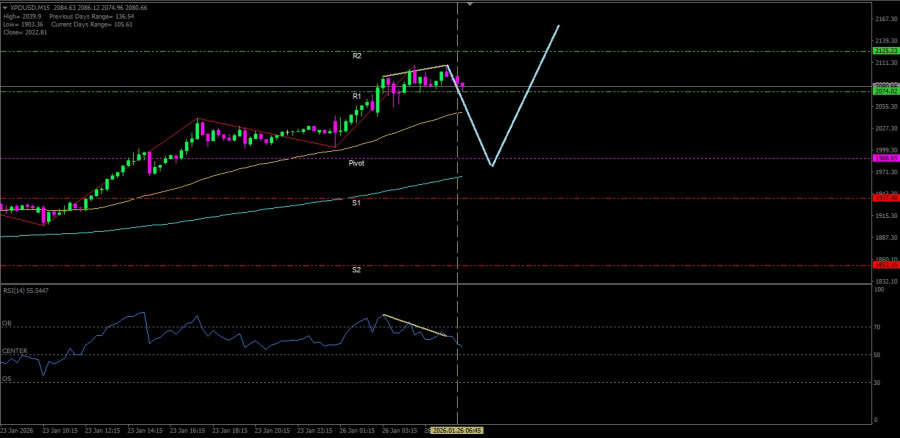
Task: Click the red S1 price tag on axis
Action: 884,198
